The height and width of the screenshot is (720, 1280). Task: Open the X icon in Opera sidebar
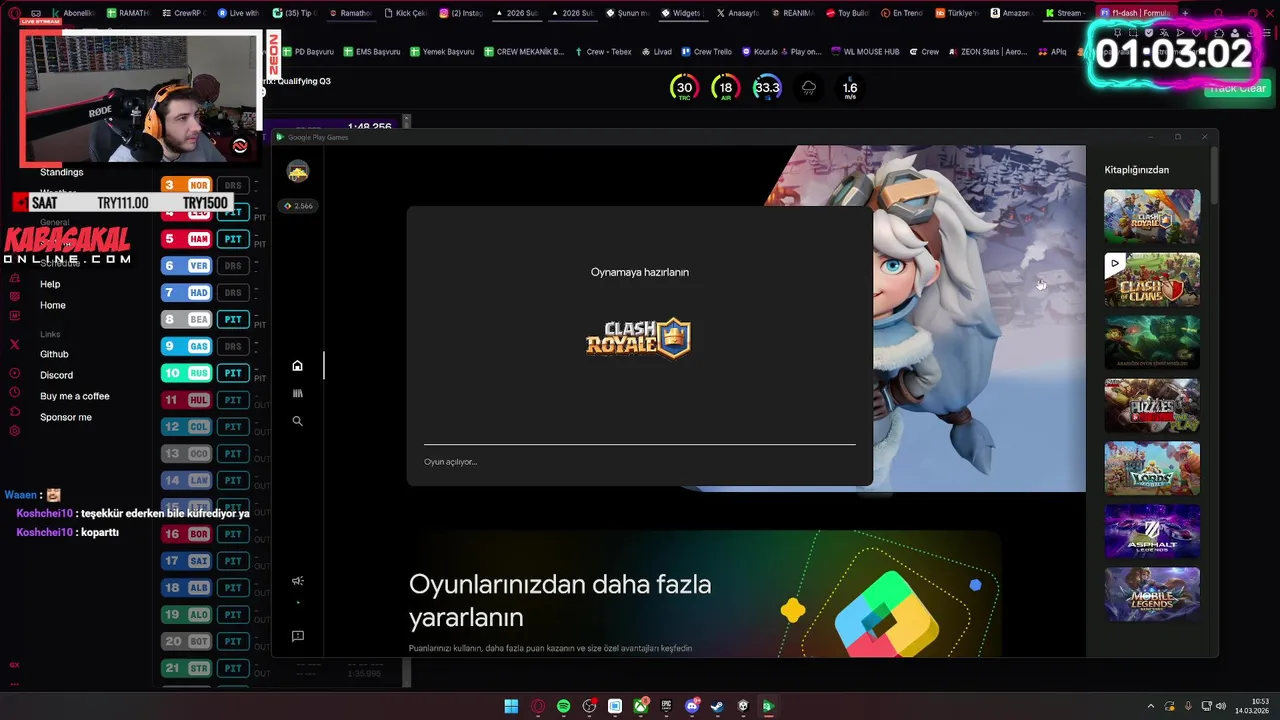14,344
